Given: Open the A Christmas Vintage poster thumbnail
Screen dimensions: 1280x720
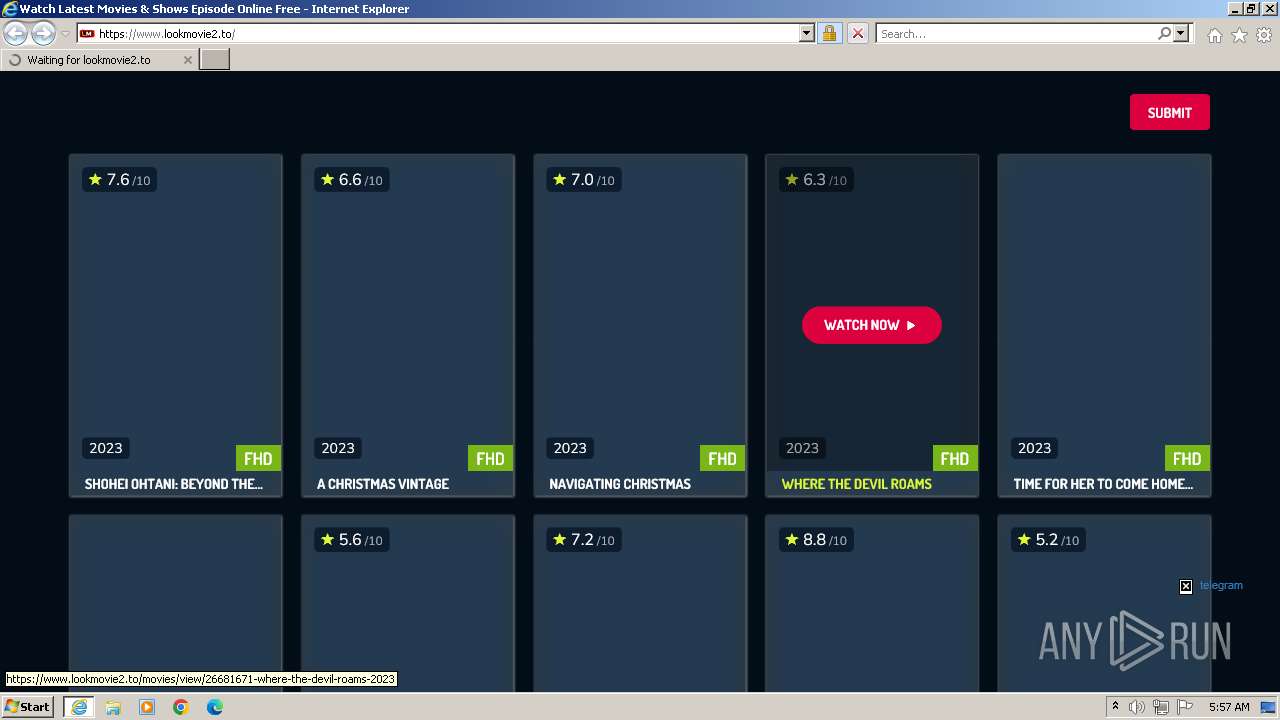Looking at the screenshot, I should [x=408, y=312].
